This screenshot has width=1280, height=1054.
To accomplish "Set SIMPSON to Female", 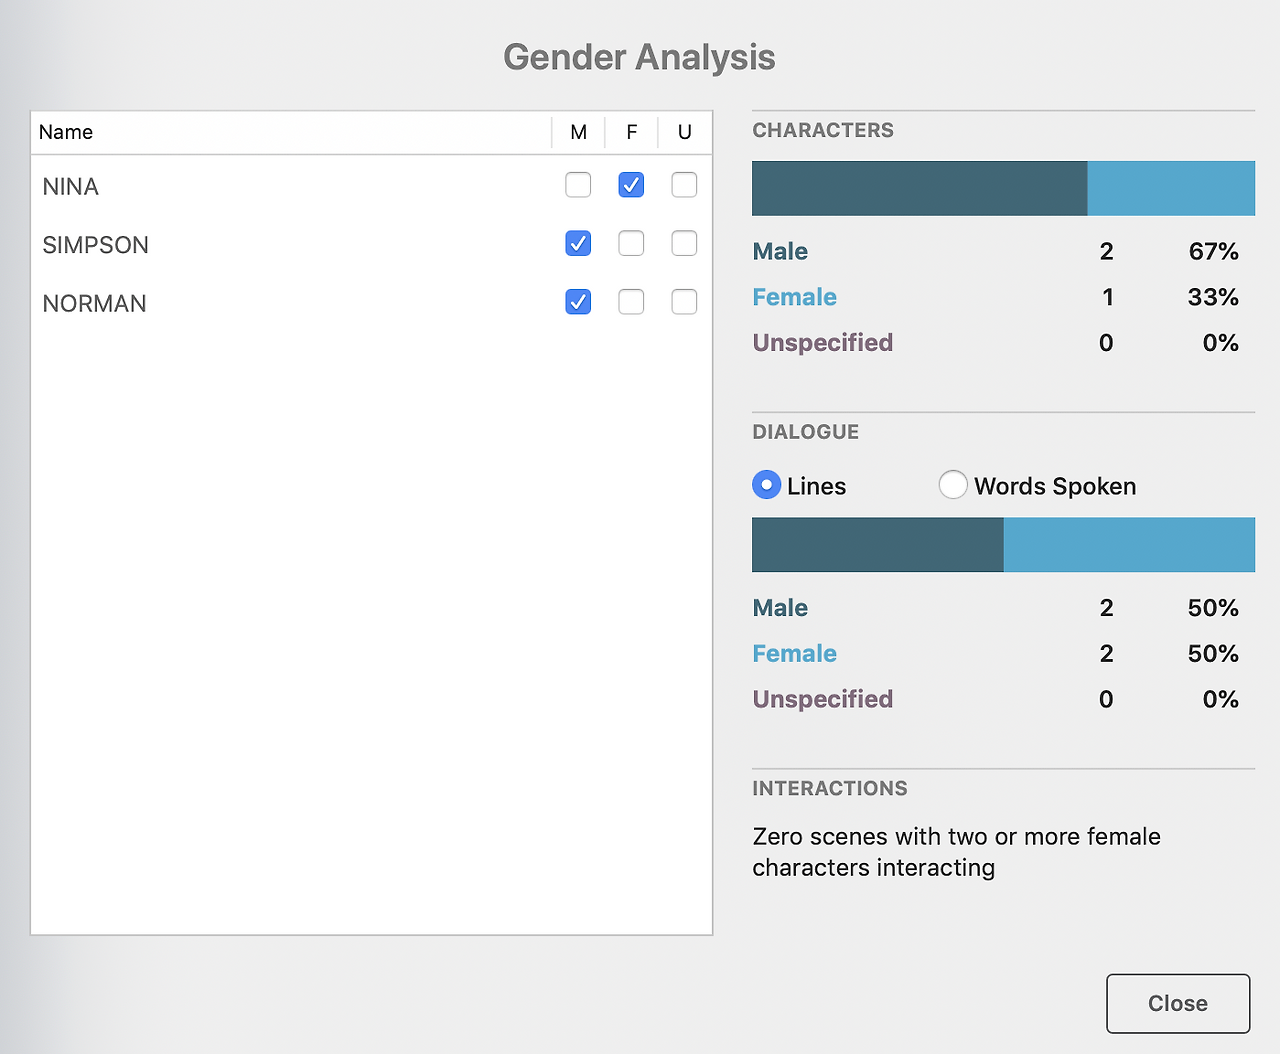I will (x=631, y=243).
